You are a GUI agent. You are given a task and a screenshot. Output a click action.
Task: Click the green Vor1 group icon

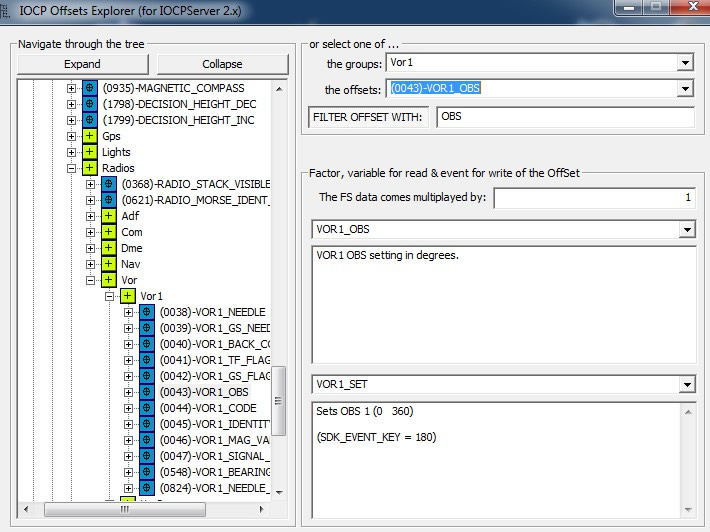click(x=128, y=296)
